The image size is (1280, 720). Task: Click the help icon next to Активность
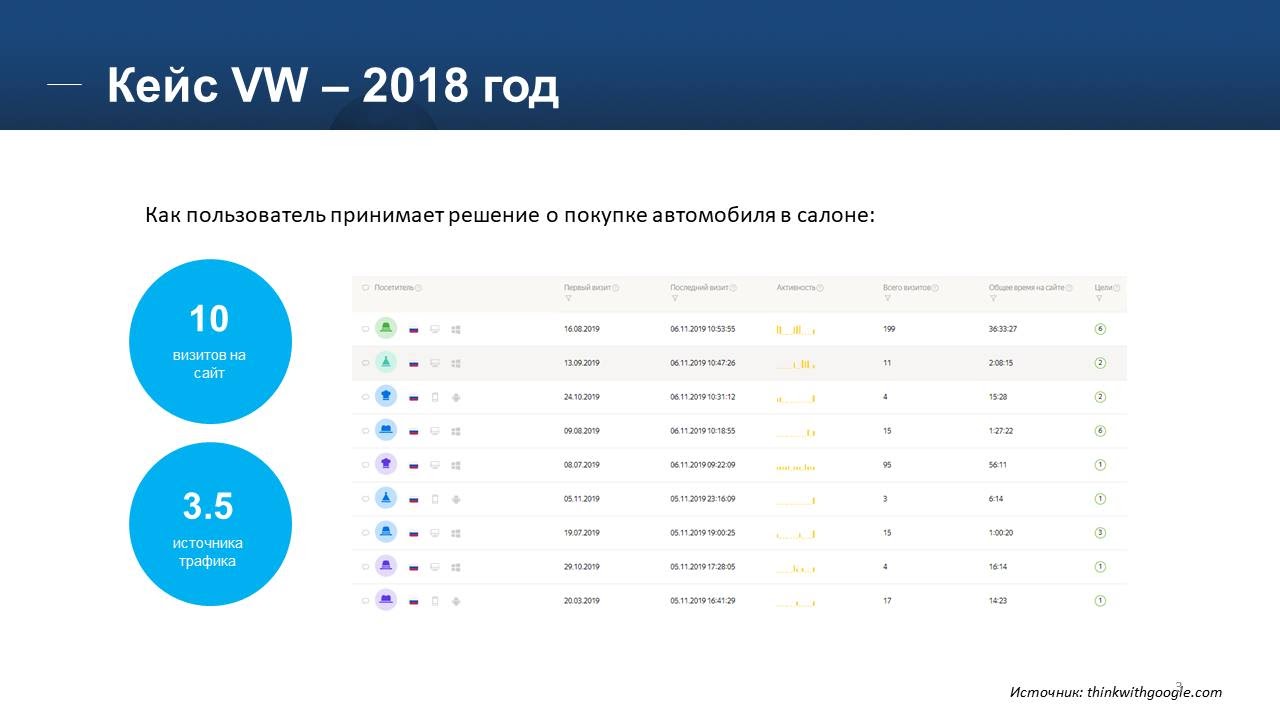(x=820, y=288)
